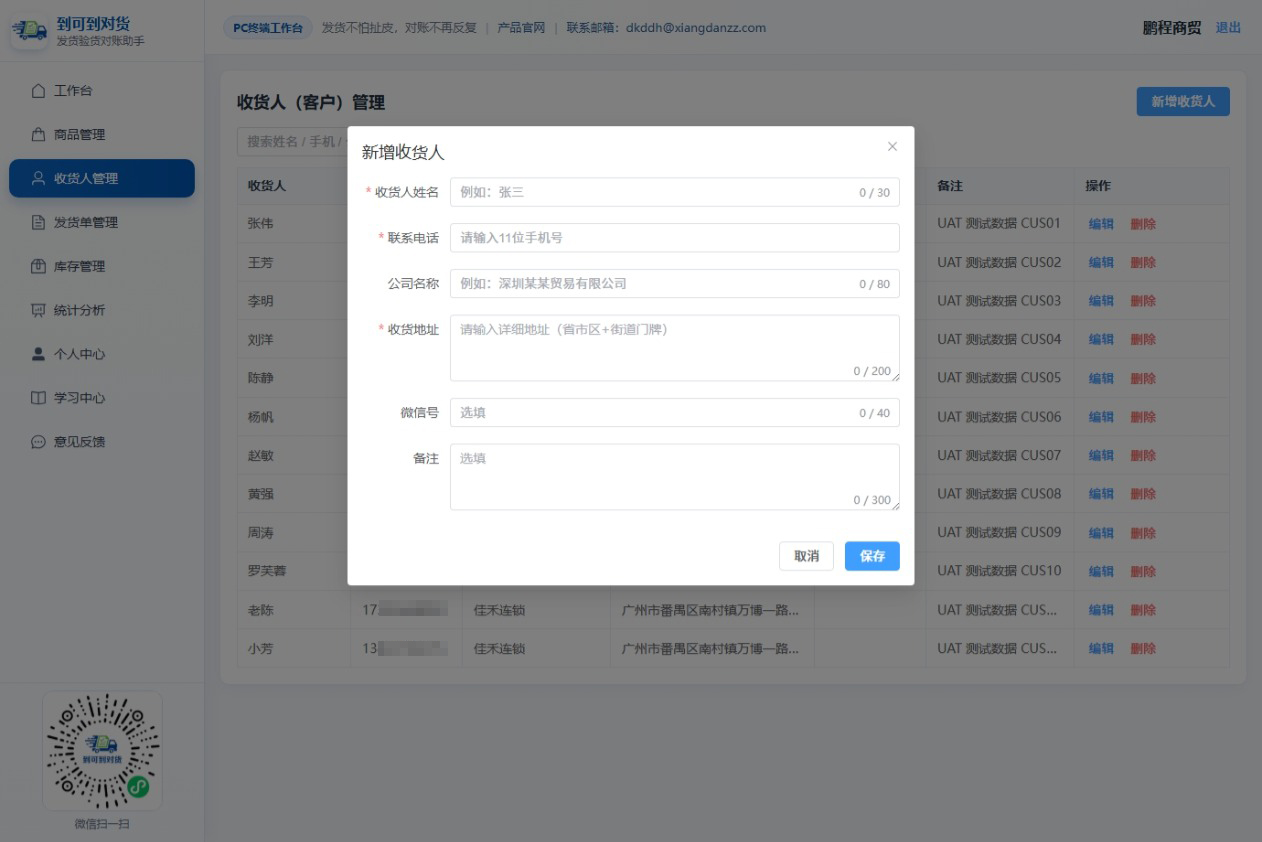
Task: Click the 退出 logout link
Action: point(1228,28)
